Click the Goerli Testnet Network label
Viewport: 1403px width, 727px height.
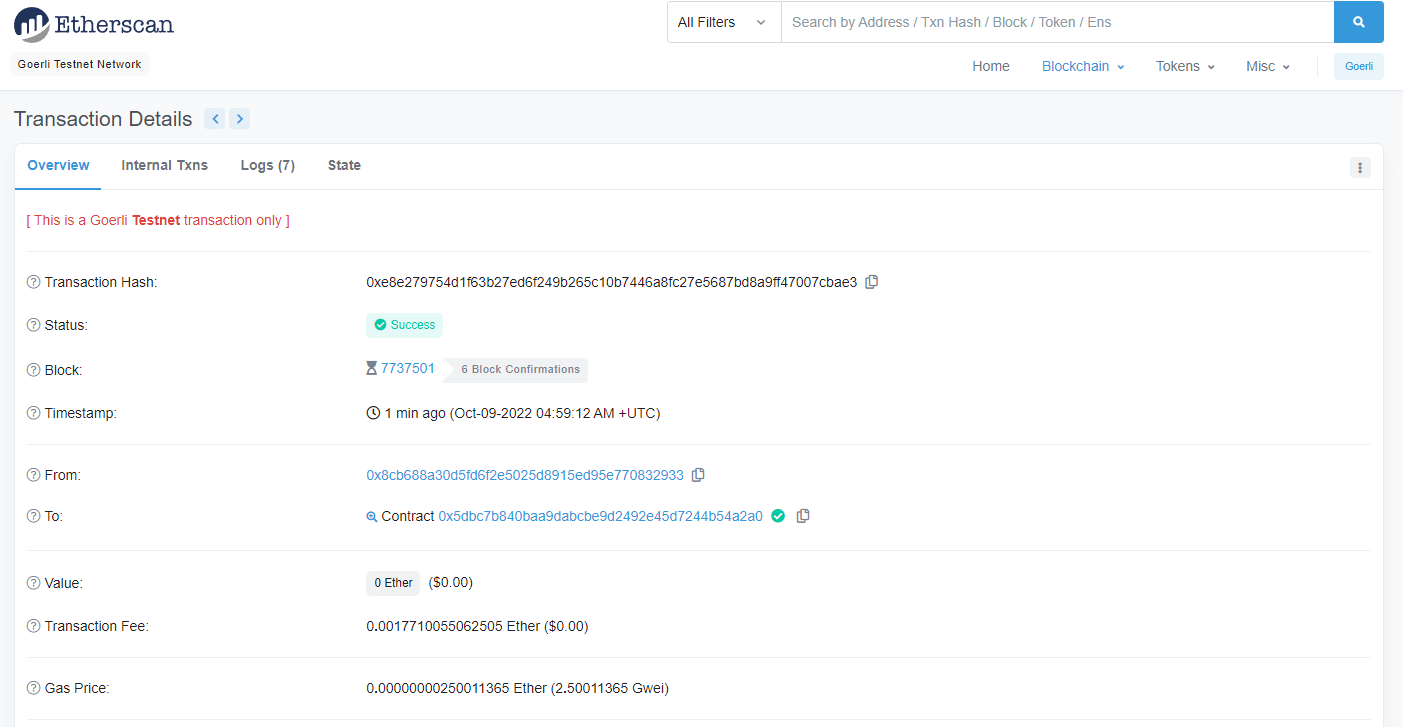pos(80,64)
